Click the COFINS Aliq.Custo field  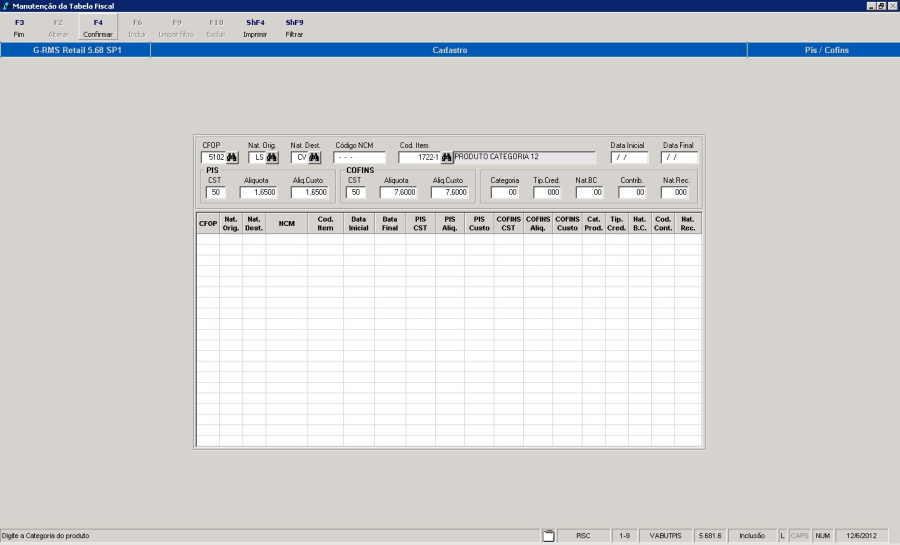tap(449, 192)
